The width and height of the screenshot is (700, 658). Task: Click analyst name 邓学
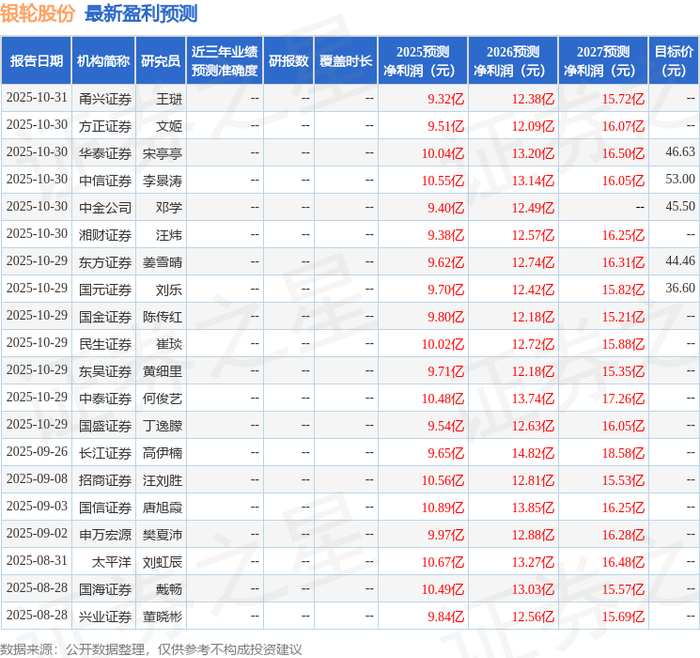pyautogui.click(x=169, y=208)
